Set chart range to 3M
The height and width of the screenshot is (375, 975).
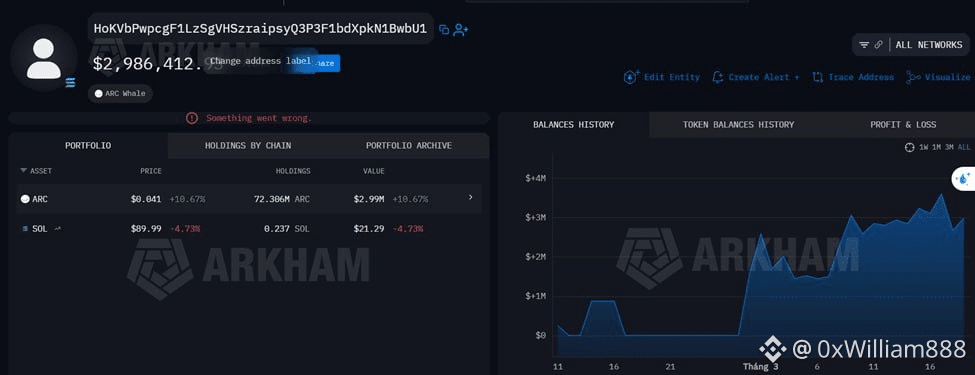[x=949, y=147]
